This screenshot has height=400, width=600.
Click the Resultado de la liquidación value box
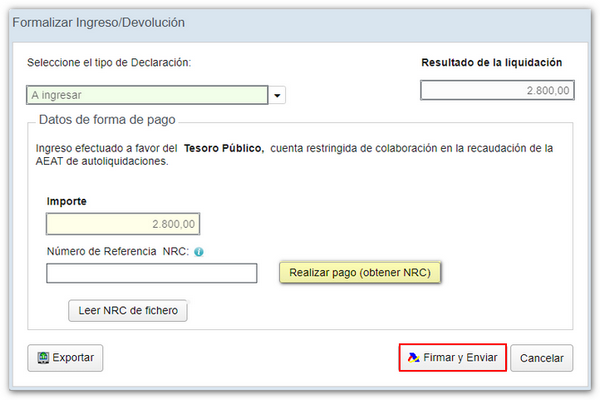497,91
